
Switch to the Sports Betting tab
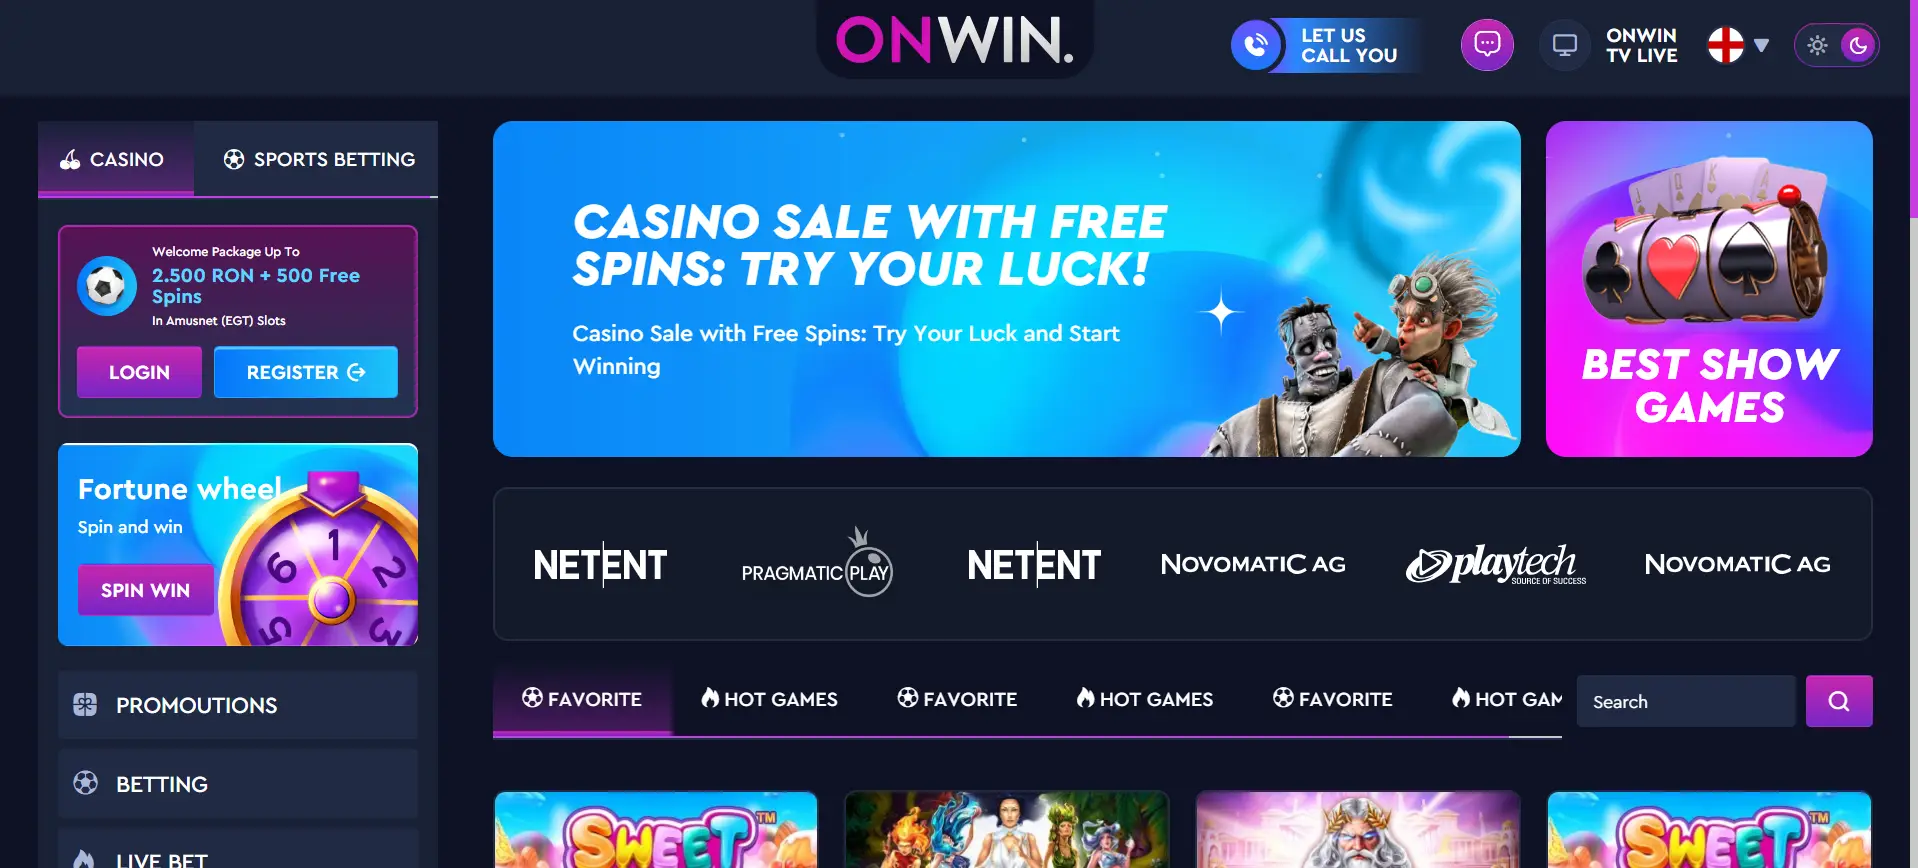(316, 159)
